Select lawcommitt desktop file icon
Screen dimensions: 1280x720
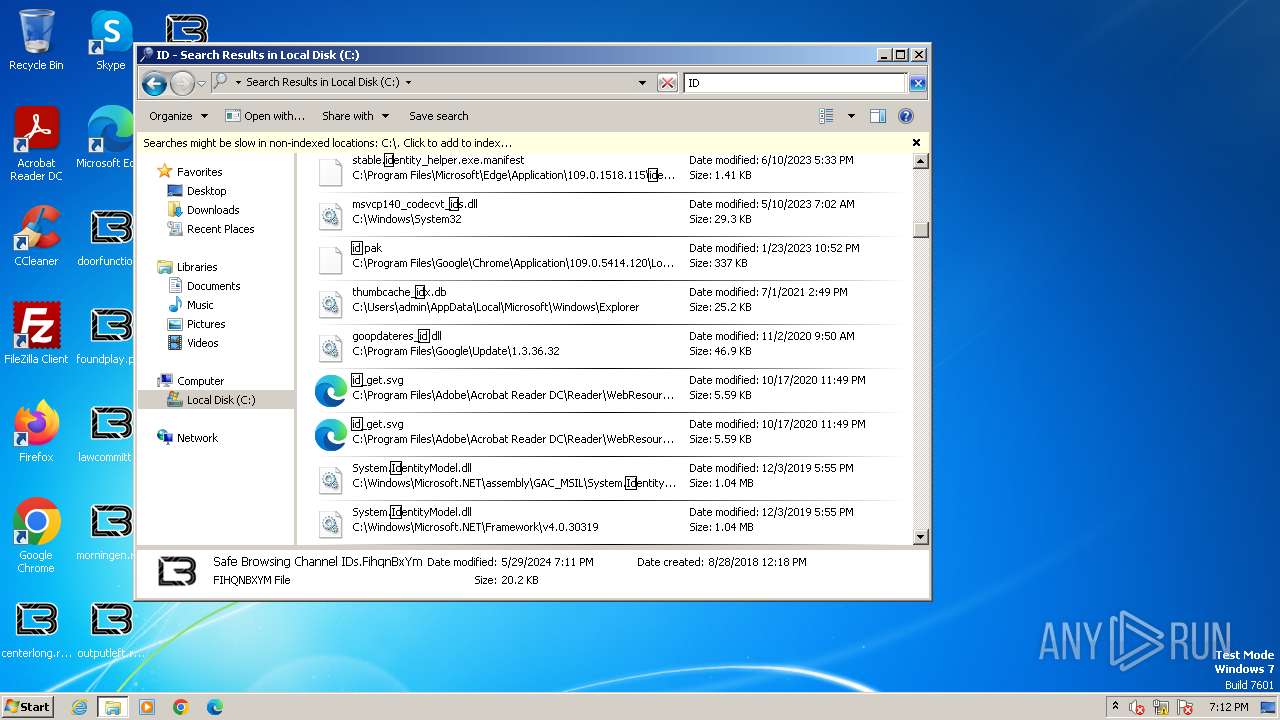click(106, 432)
